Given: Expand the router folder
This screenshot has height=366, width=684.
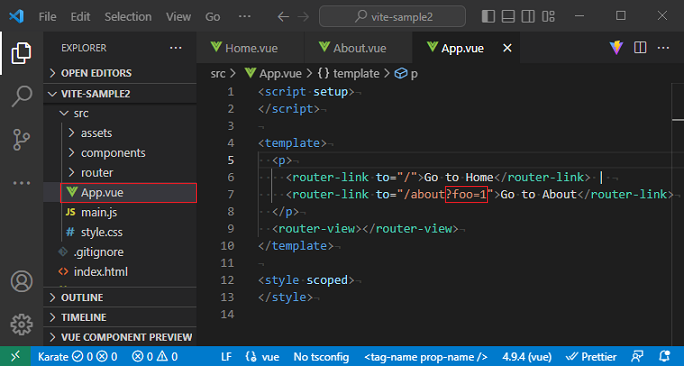Looking at the screenshot, I should point(120,173).
